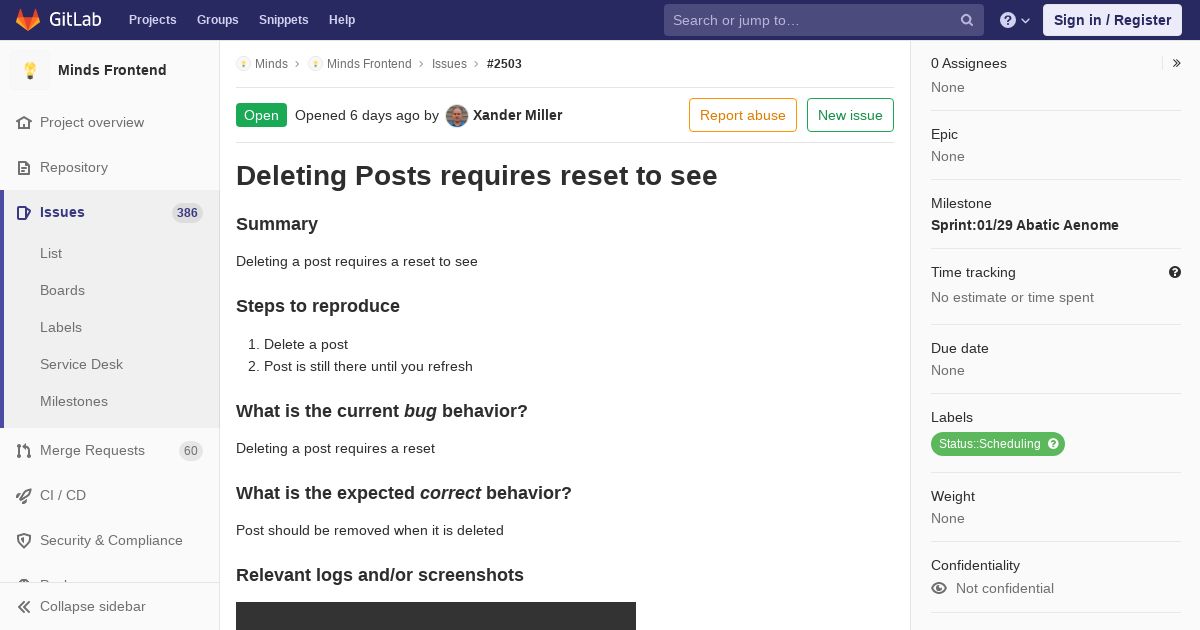Click the '0 Assignees' heading

[x=969, y=63]
